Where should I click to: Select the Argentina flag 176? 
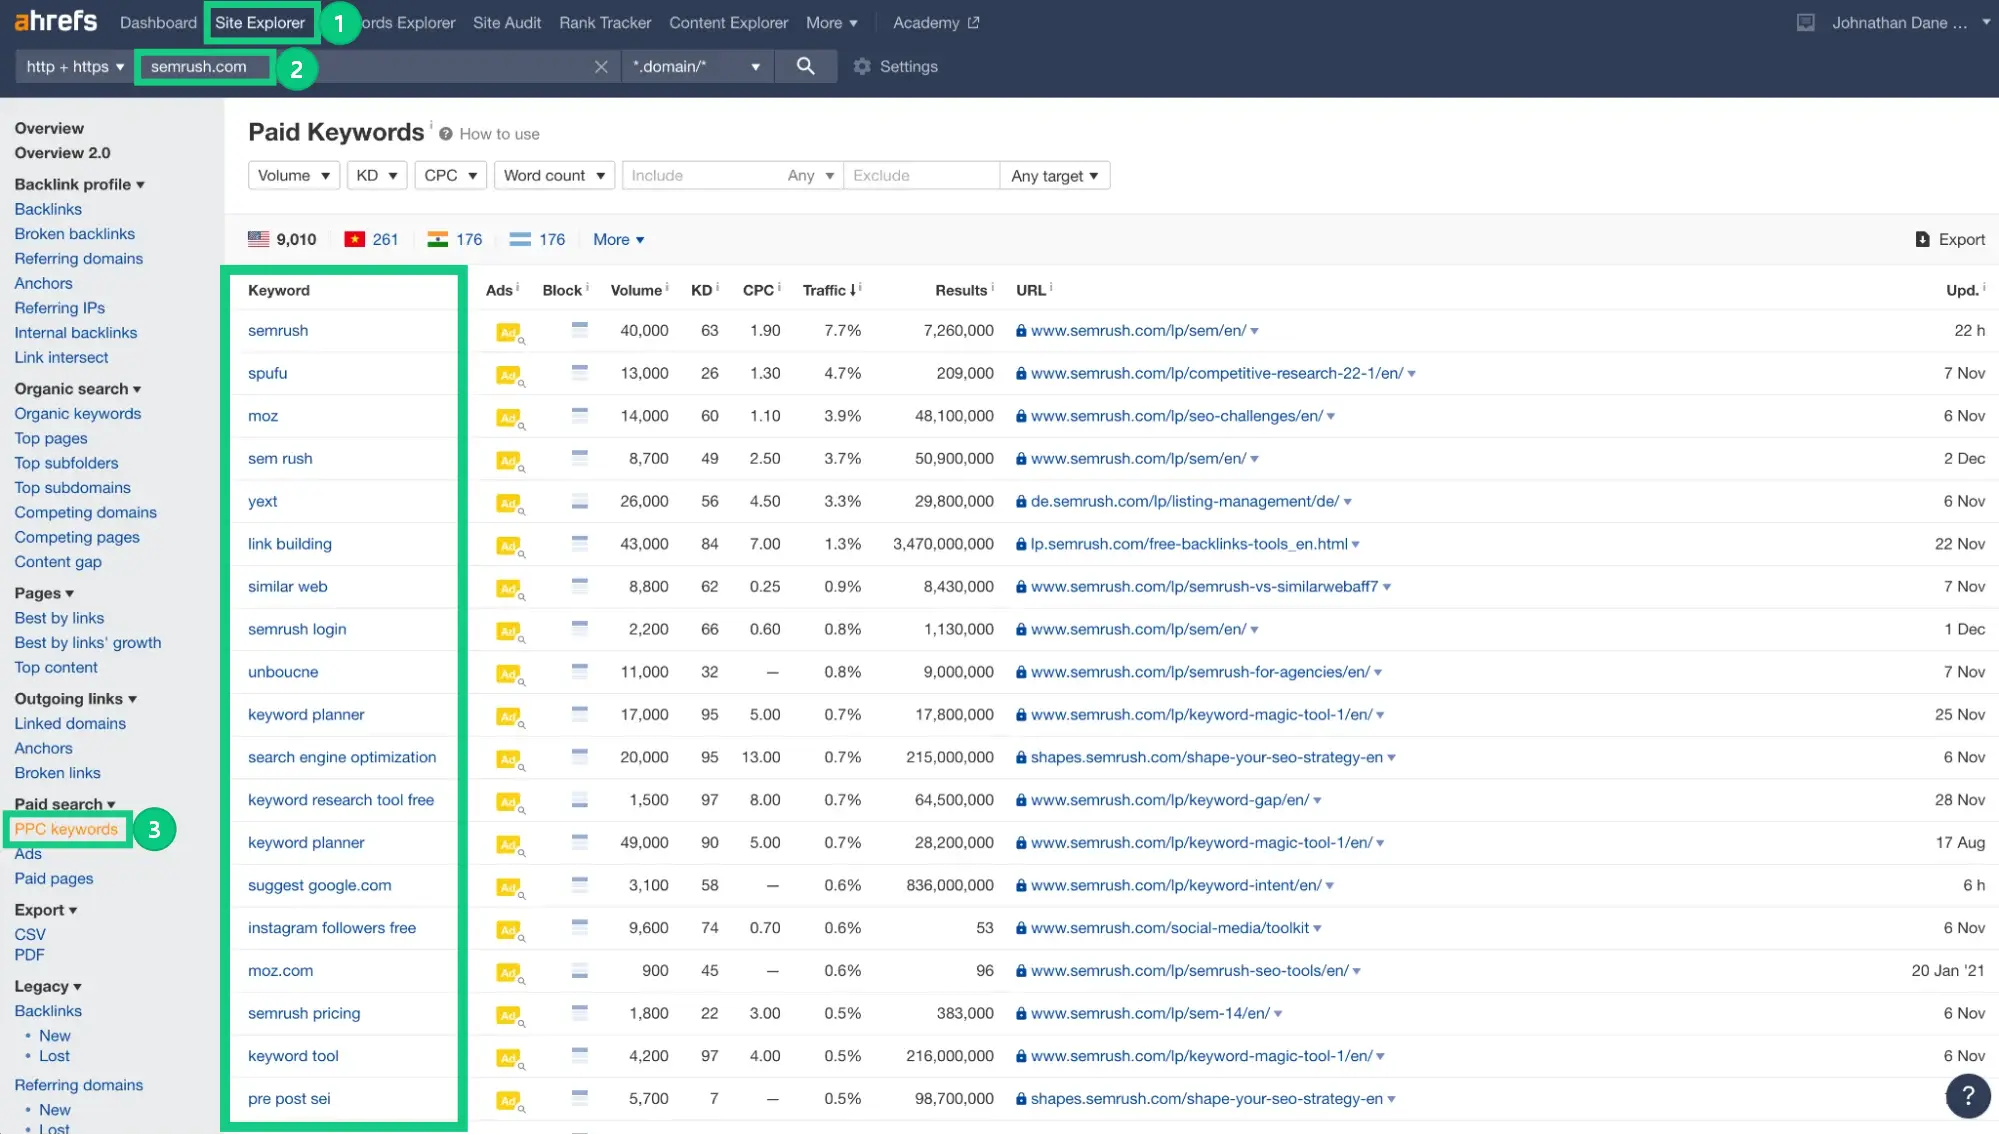coord(537,240)
